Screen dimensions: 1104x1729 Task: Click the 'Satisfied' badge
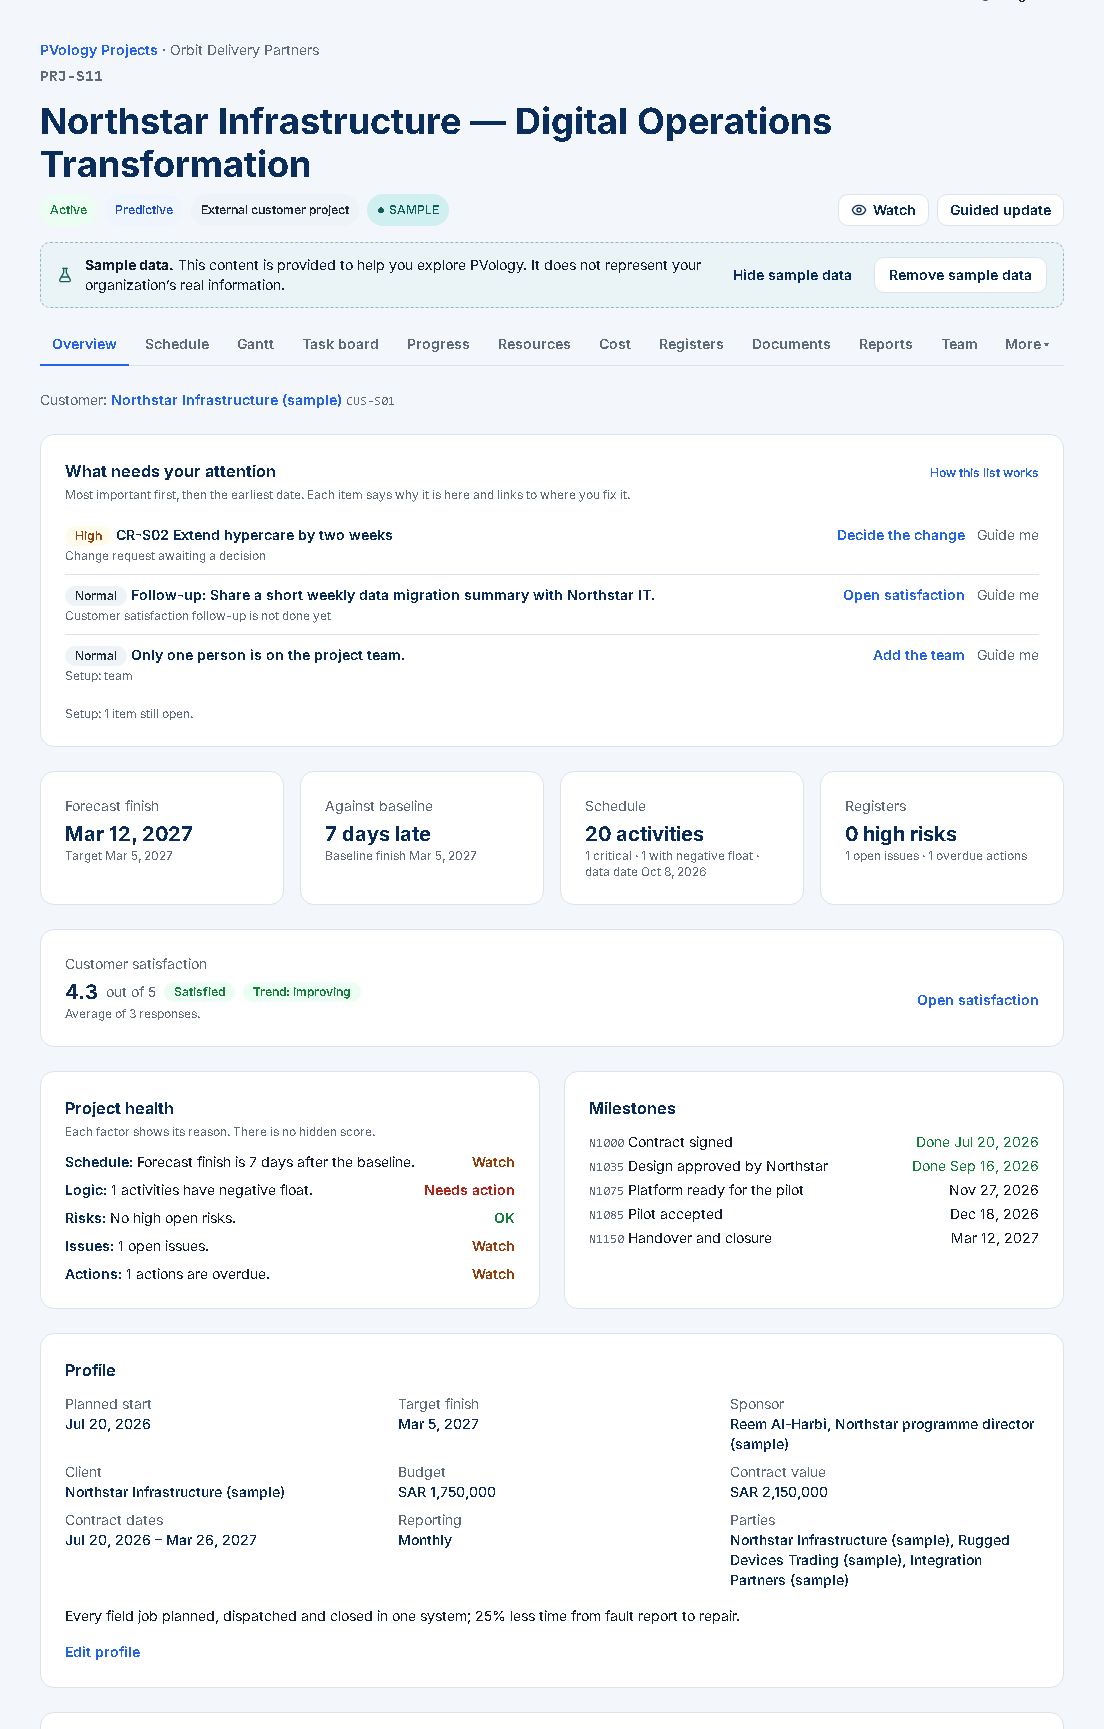(200, 992)
